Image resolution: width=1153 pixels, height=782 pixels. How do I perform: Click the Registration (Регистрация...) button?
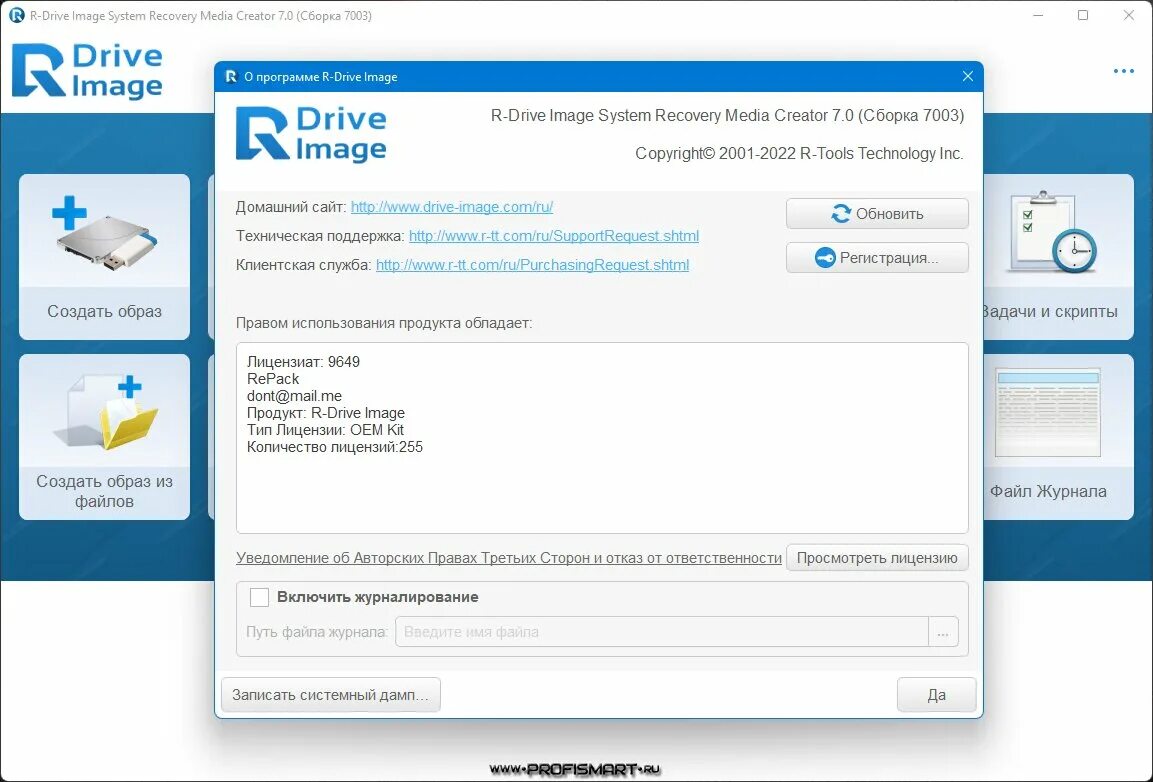pyautogui.click(x=877, y=258)
